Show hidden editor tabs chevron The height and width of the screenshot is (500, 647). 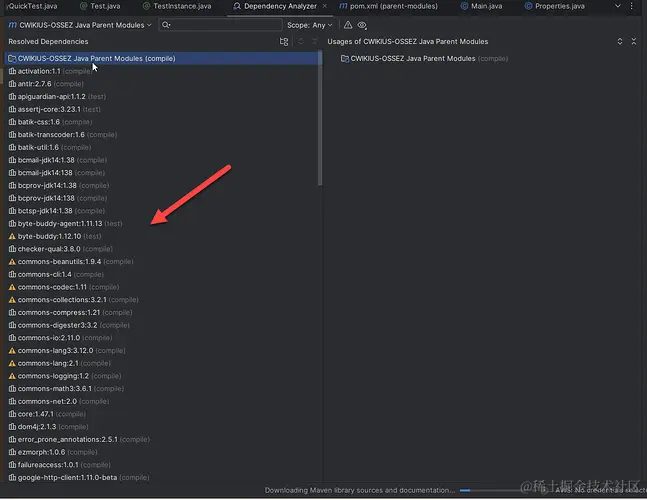[x=618, y=6]
